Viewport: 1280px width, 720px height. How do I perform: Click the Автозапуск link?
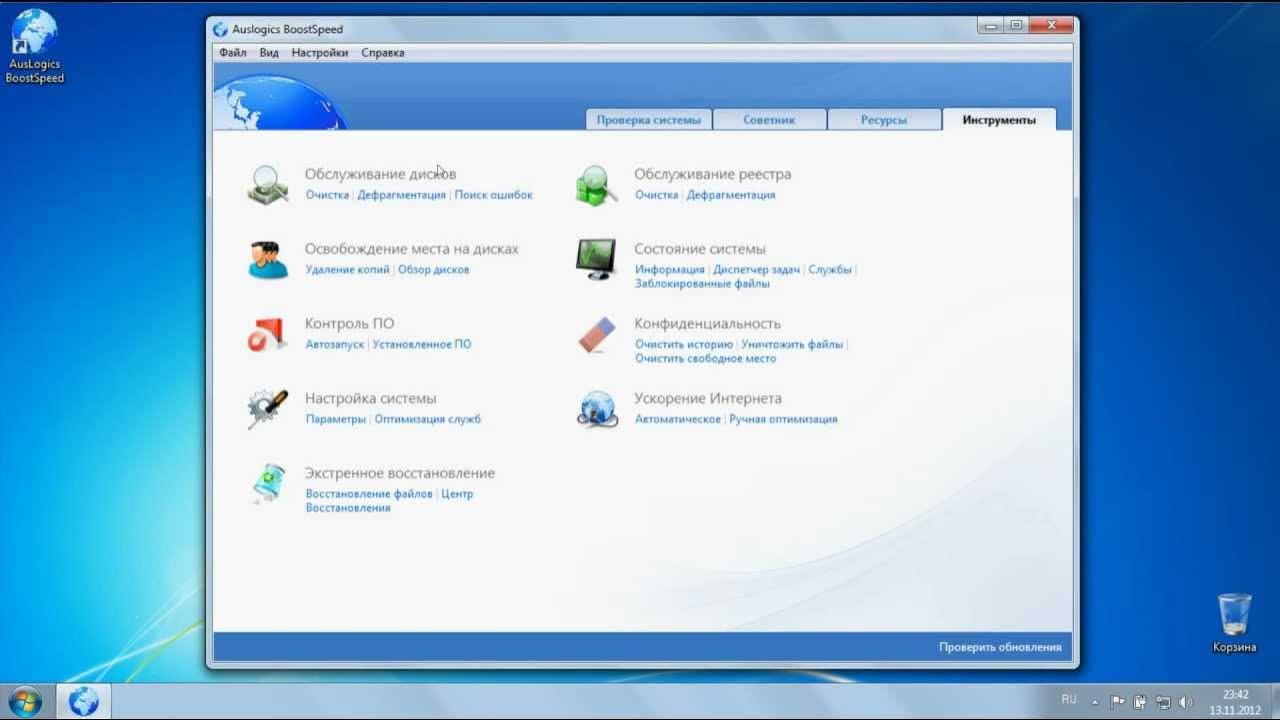click(x=335, y=344)
